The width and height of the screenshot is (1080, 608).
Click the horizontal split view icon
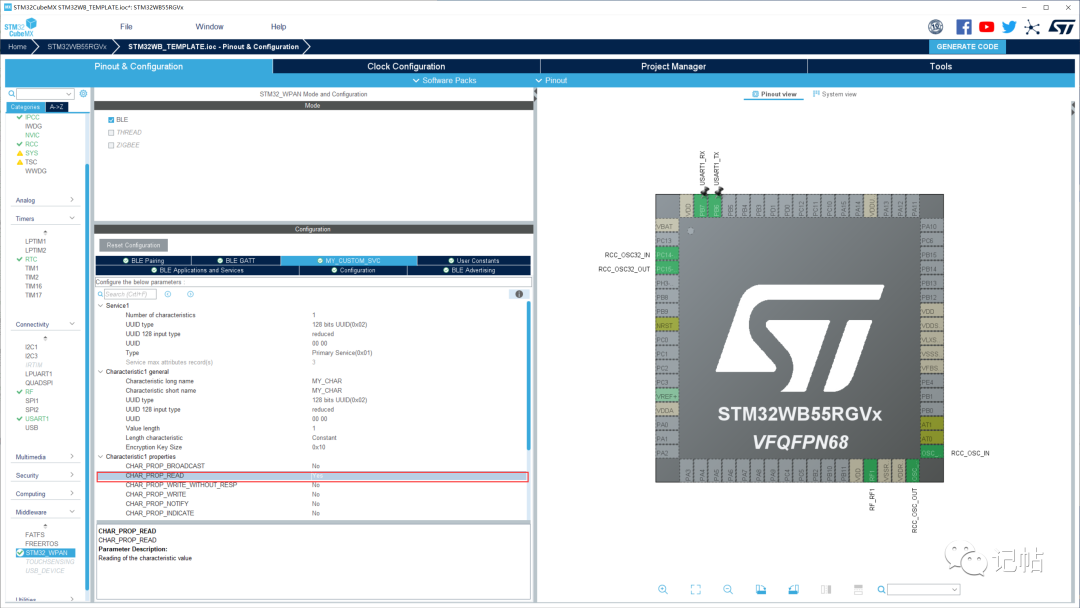click(858, 589)
